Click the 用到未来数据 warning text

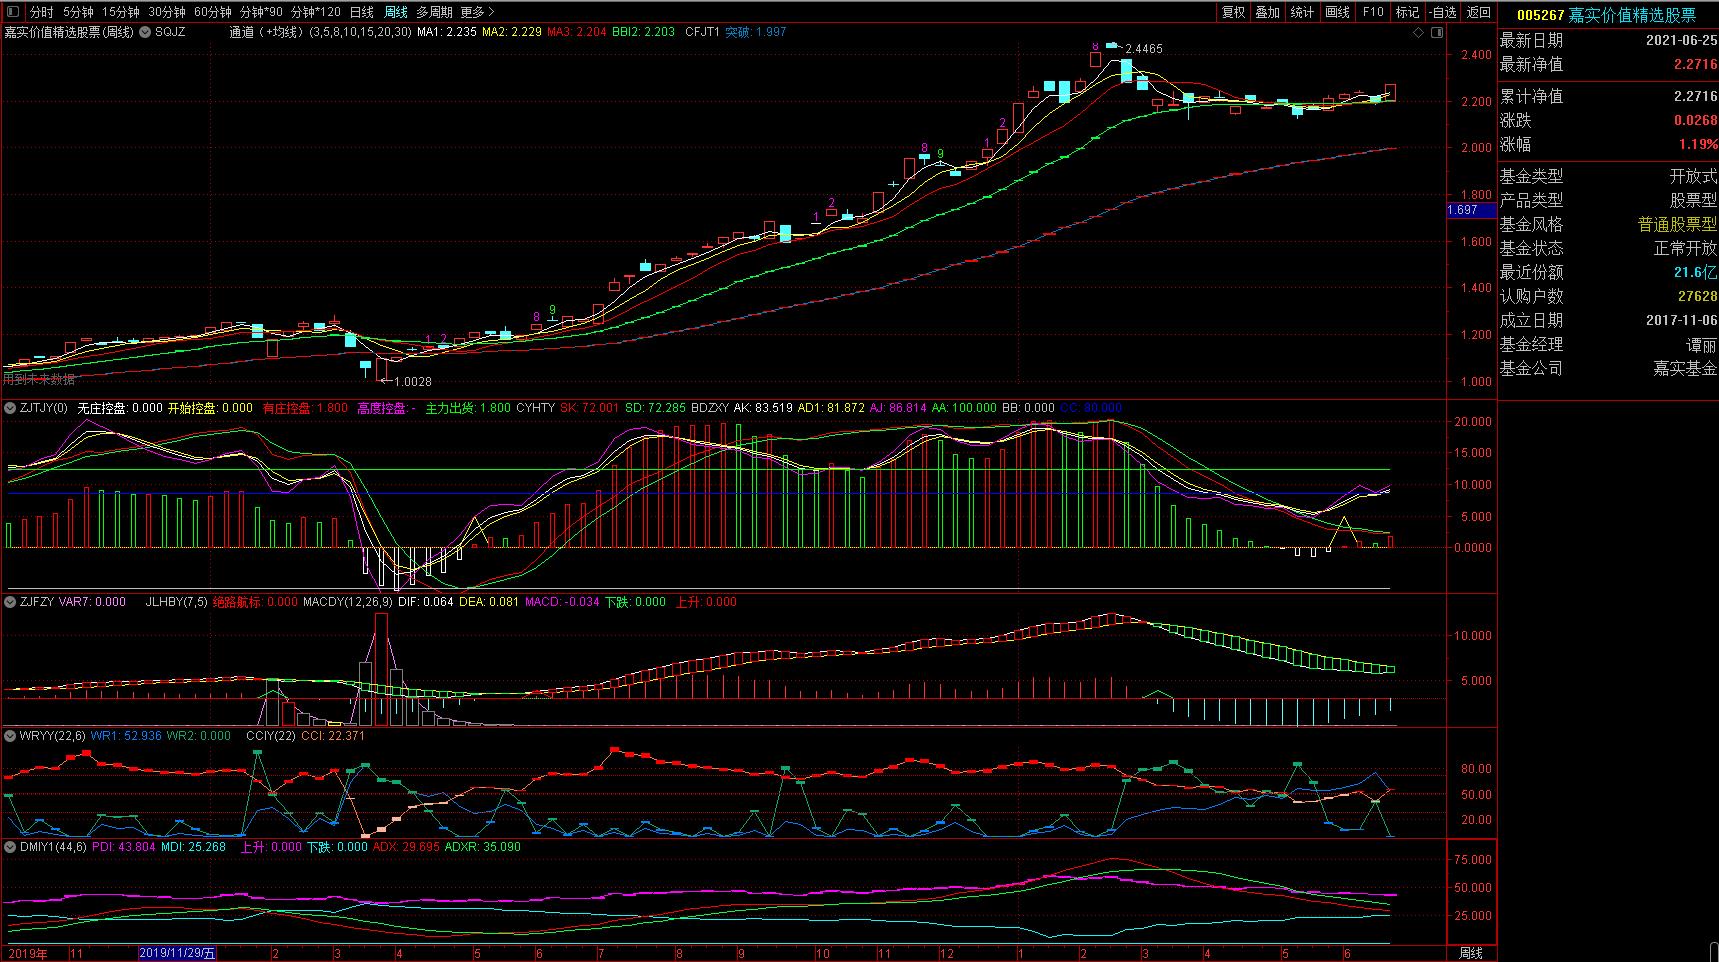[39, 379]
